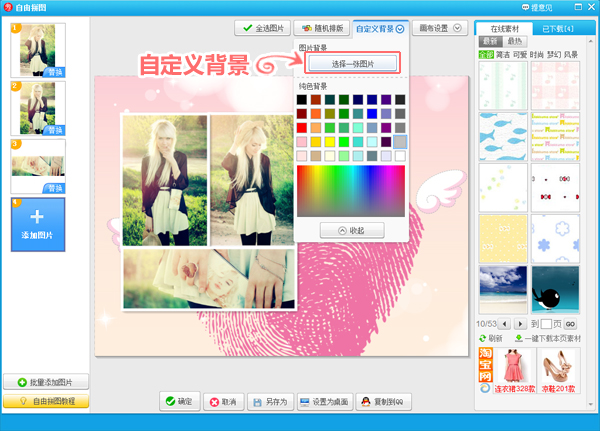Viewport: 600px width, 431px height.
Task: Toggle the 最新 newest sort option
Action: [x=490, y=42]
